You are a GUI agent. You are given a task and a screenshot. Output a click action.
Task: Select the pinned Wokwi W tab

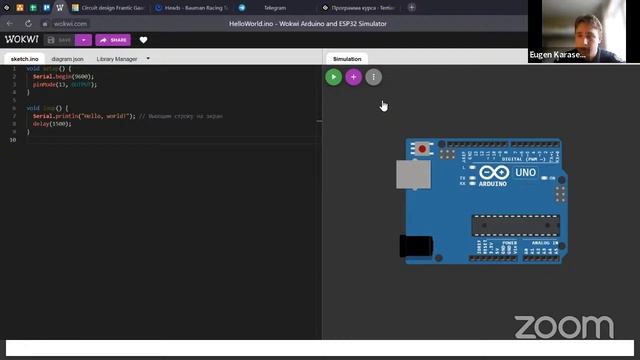pos(60,7)
